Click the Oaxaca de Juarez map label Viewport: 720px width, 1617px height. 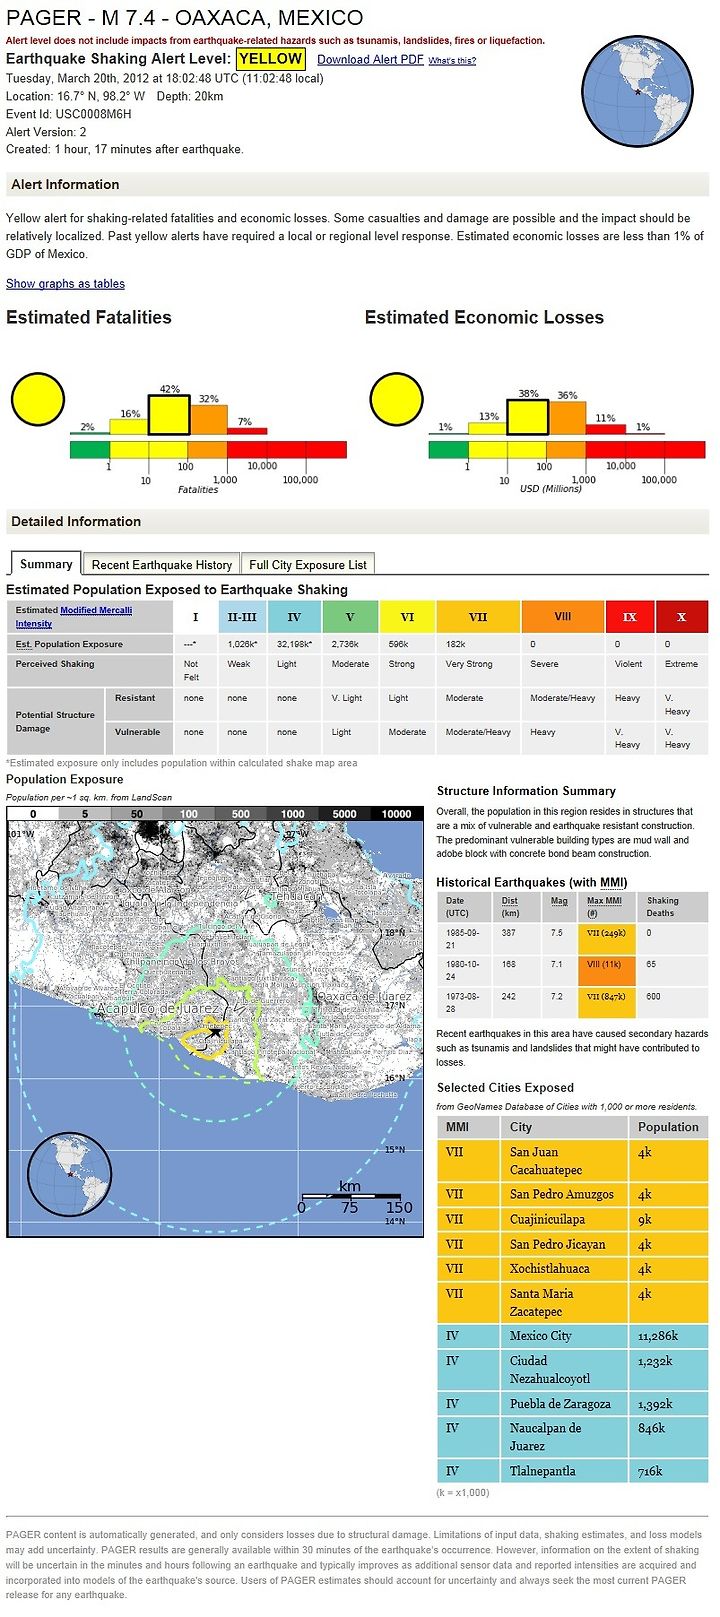coord(364,996)
